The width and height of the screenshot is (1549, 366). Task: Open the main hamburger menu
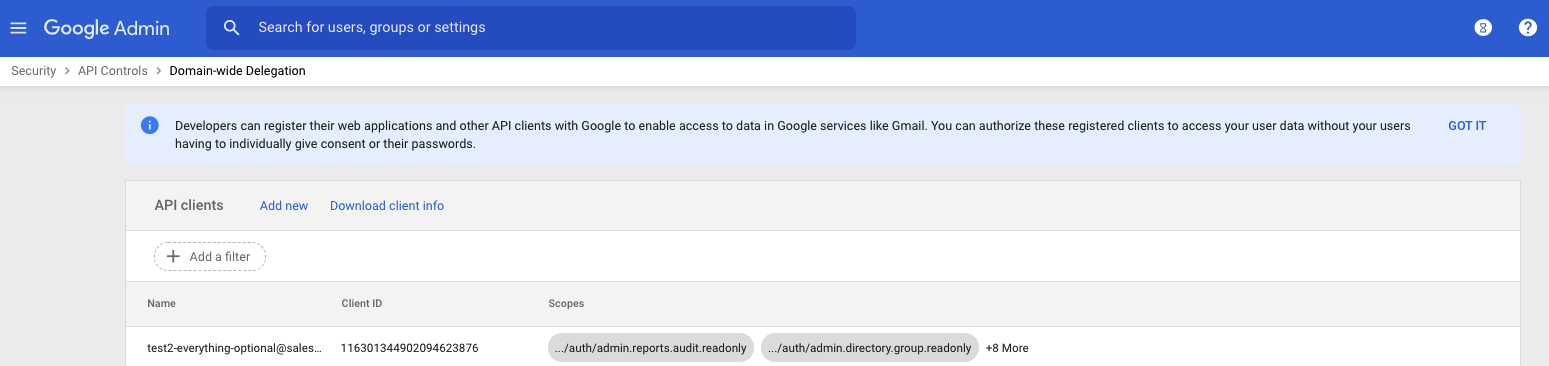(18, 28)
